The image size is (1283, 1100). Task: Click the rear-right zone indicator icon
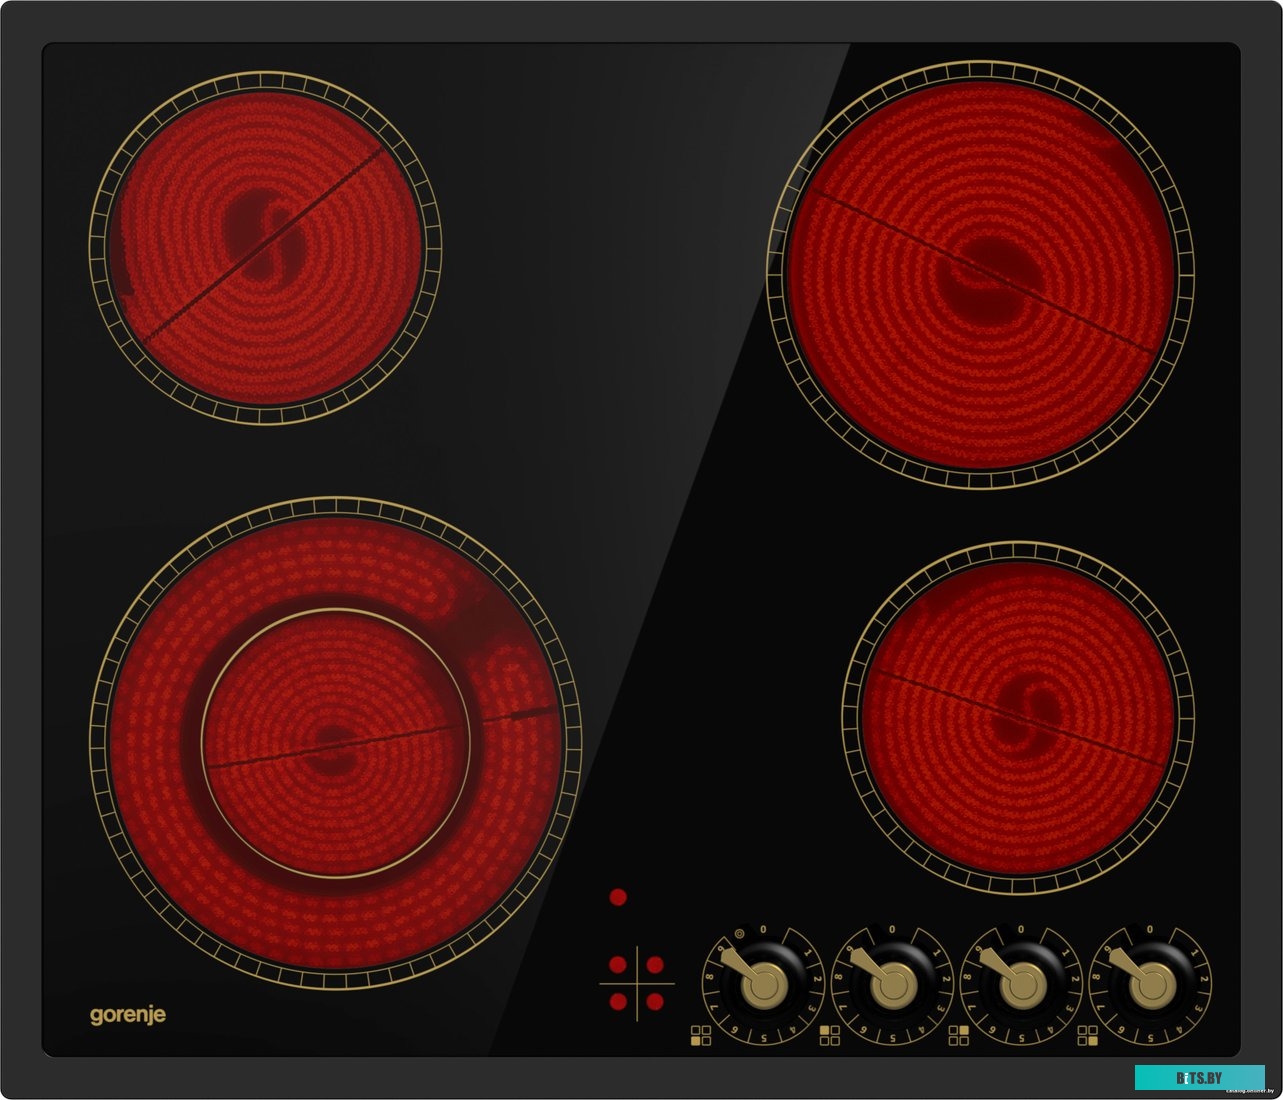pyautogui.click(x=958, y=1035)
